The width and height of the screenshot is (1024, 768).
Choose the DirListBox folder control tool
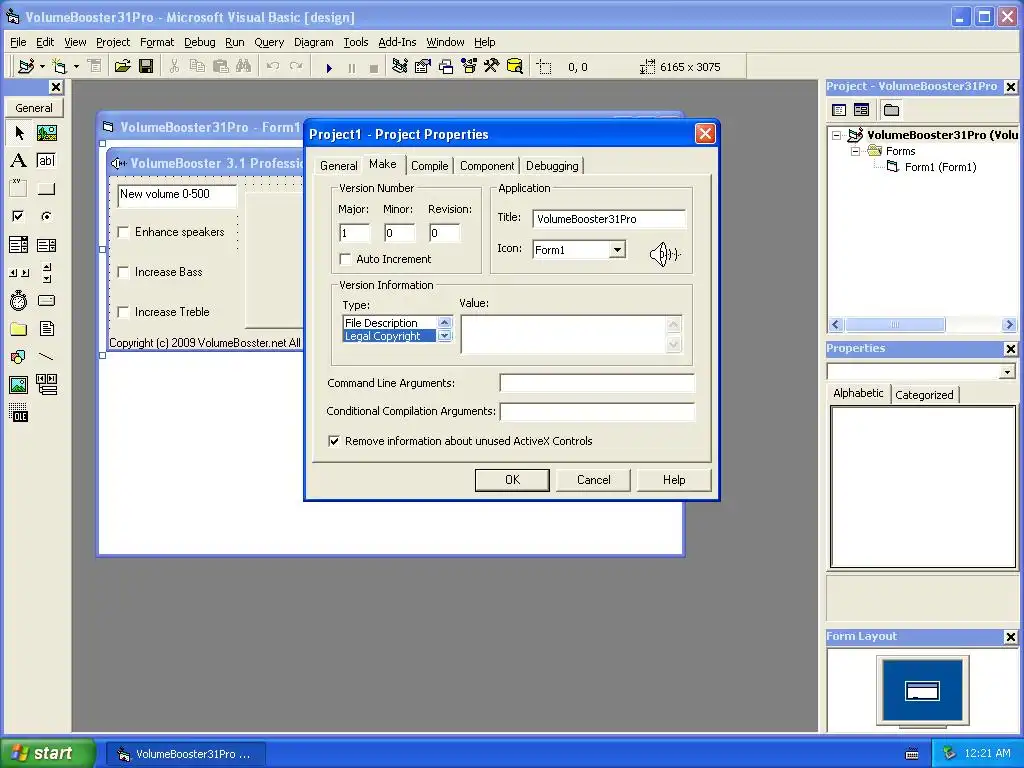[x=19, y=328]
